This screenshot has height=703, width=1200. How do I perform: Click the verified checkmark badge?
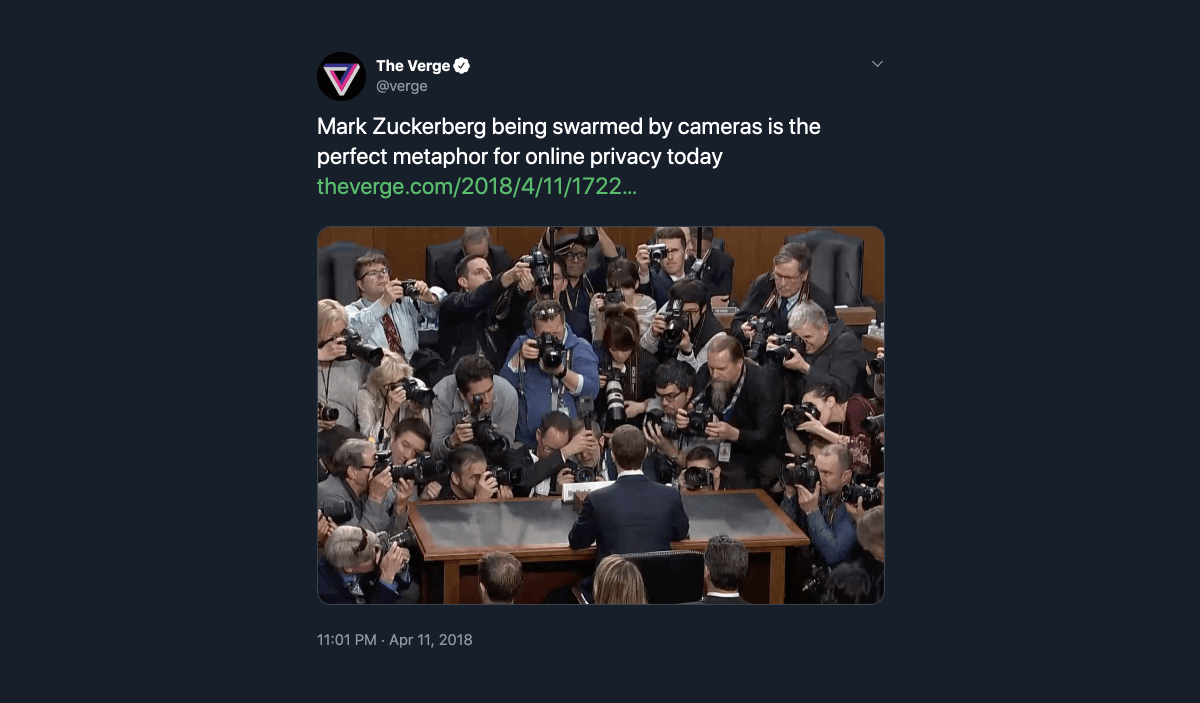coord(462,66)
